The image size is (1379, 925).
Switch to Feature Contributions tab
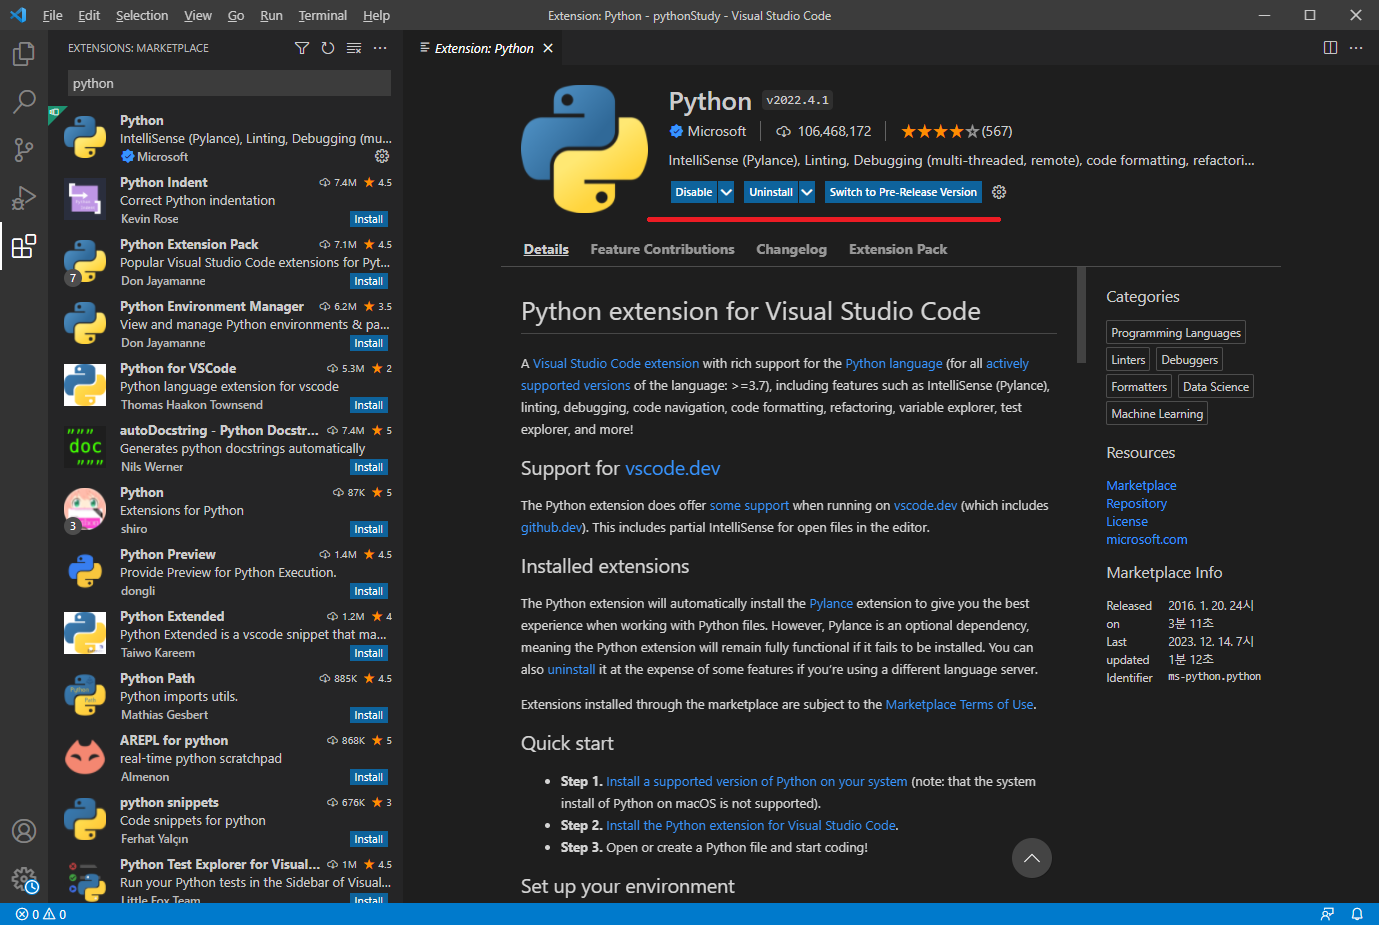pos(662,249)
